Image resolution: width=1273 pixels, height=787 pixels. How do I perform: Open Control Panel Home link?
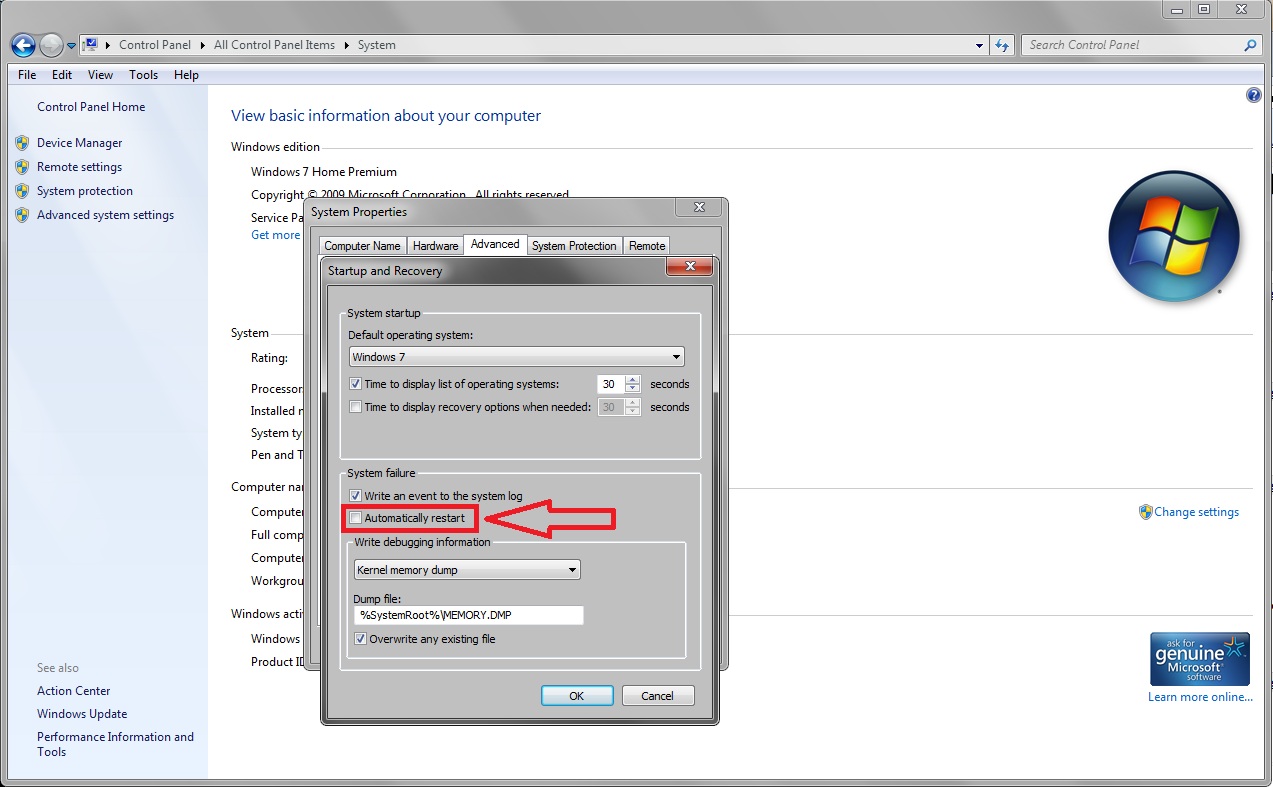pos(91,107)
